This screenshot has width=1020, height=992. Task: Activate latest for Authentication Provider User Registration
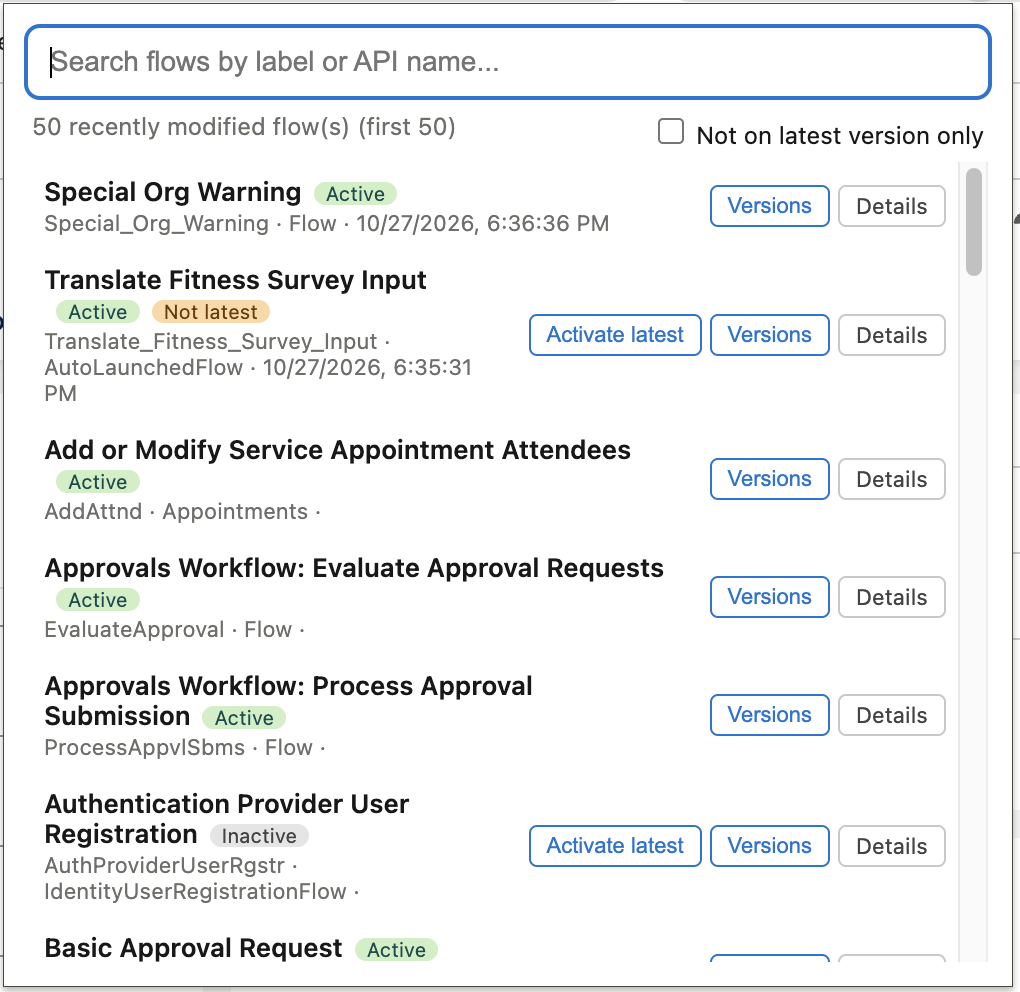point(615,846)
